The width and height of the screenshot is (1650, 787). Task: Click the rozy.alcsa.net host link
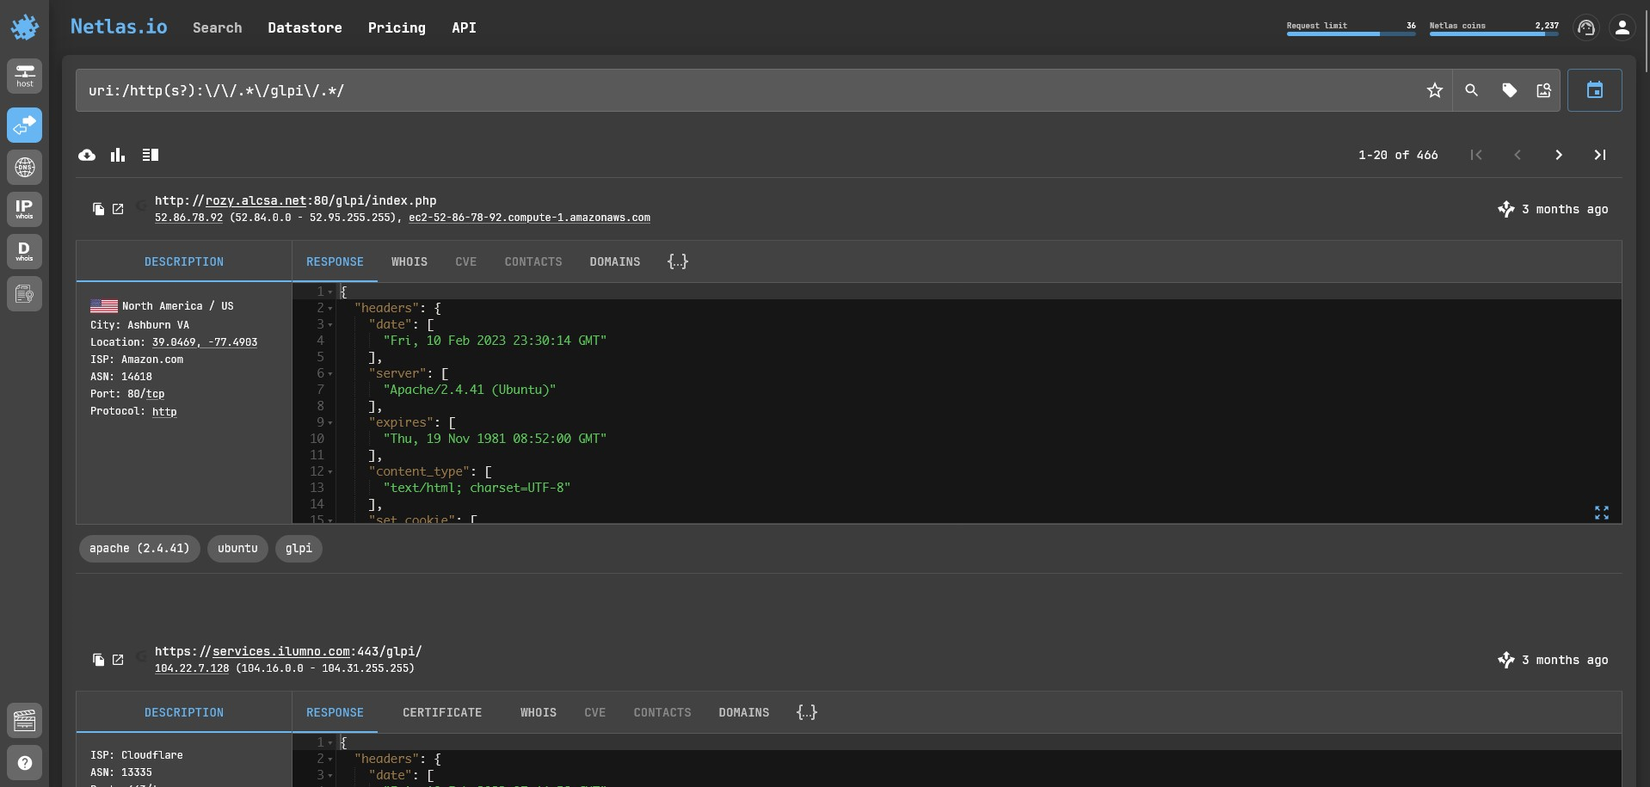(256, 201)
